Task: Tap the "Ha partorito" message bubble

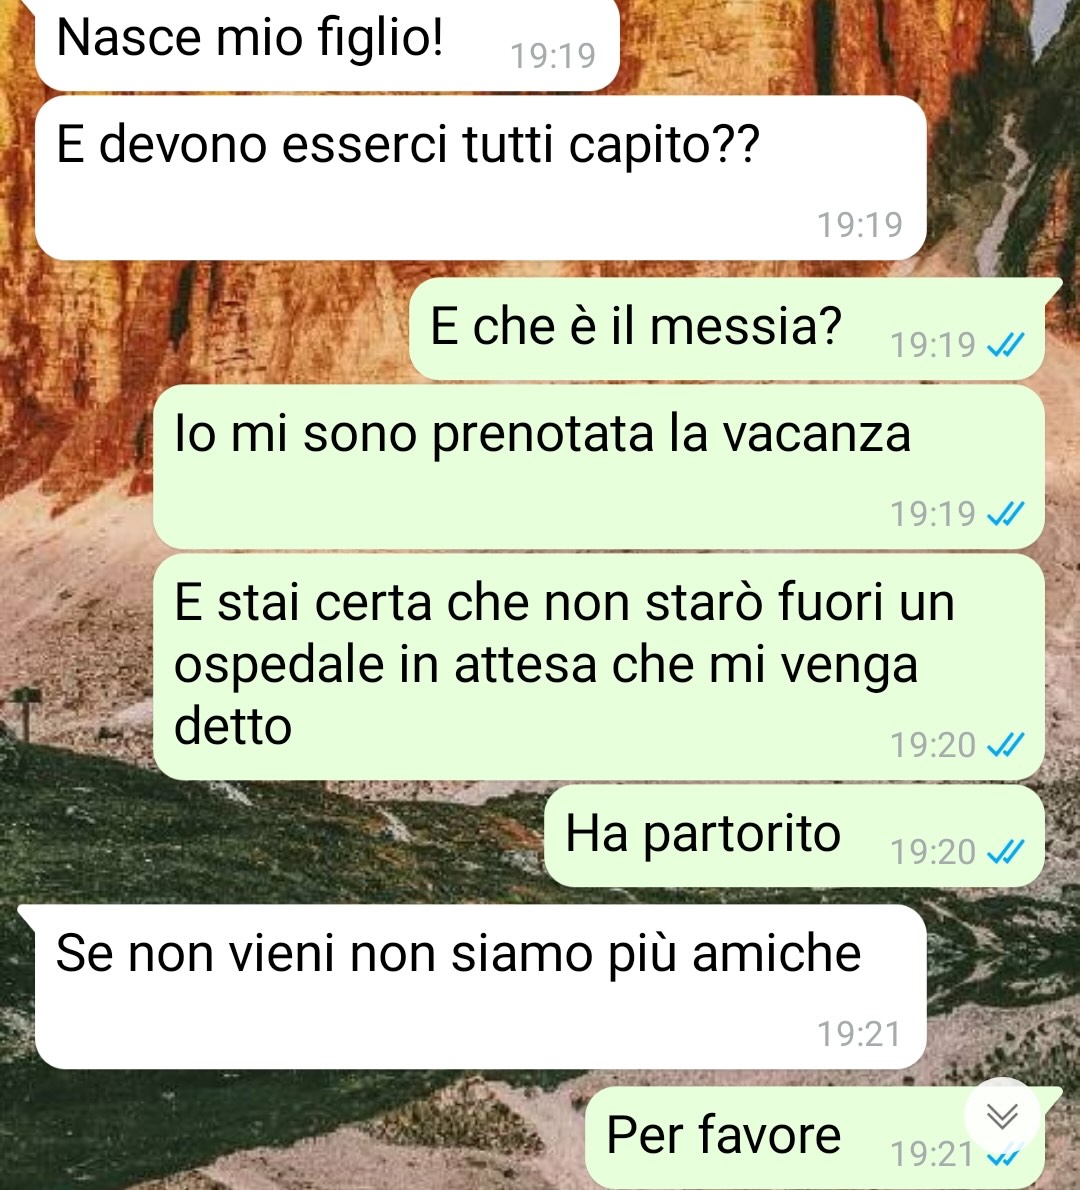Action: click(795, 836)
